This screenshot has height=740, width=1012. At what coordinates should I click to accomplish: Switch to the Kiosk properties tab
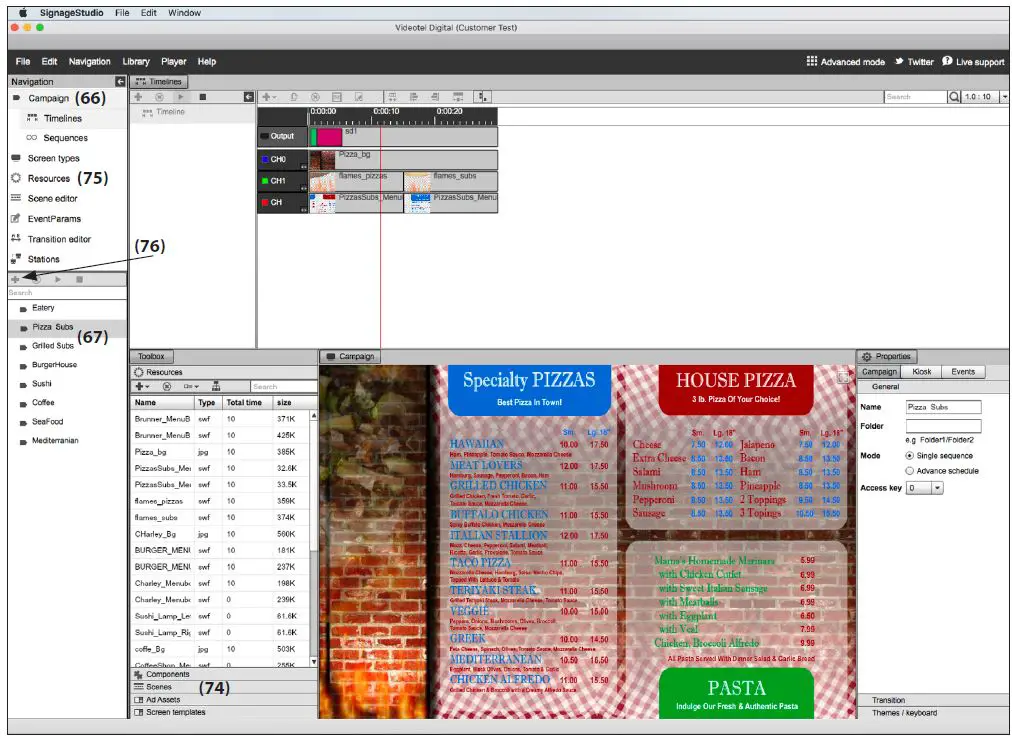click(x=921, y=372)
